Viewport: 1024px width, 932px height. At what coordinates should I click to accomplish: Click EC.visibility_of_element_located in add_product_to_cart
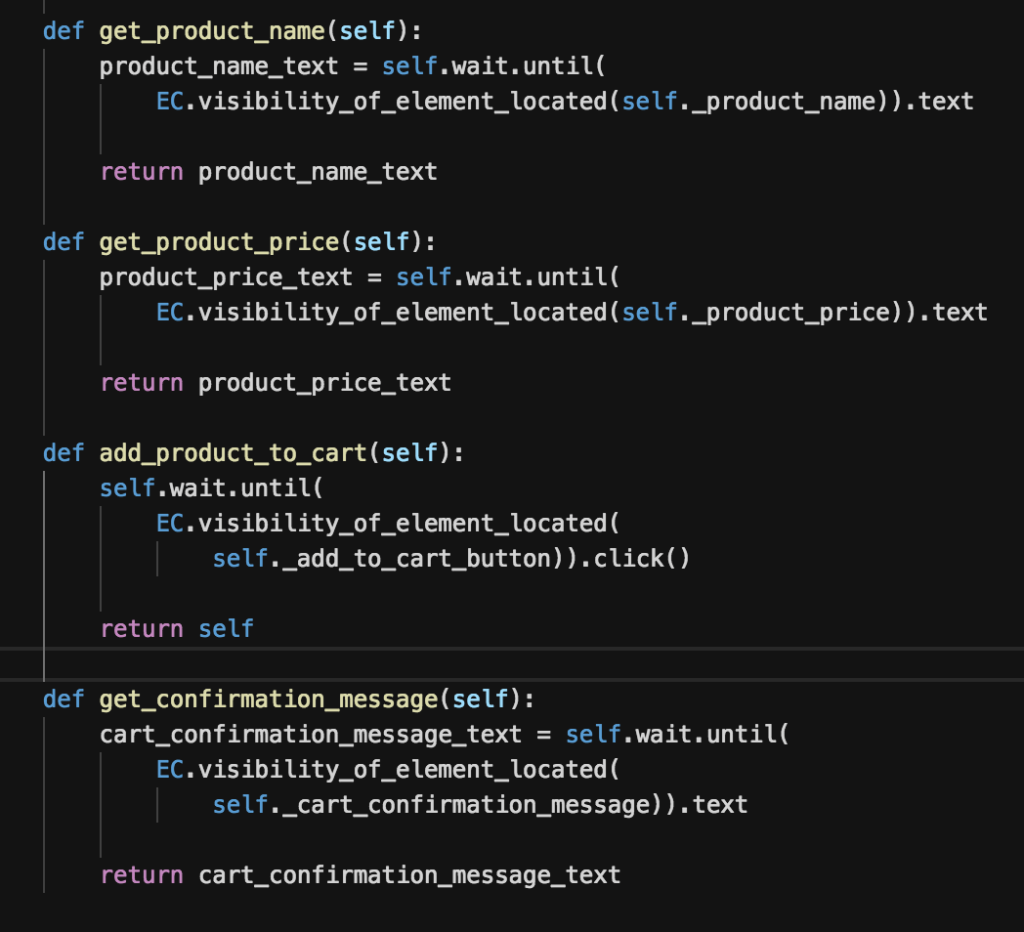pos(381,523)
